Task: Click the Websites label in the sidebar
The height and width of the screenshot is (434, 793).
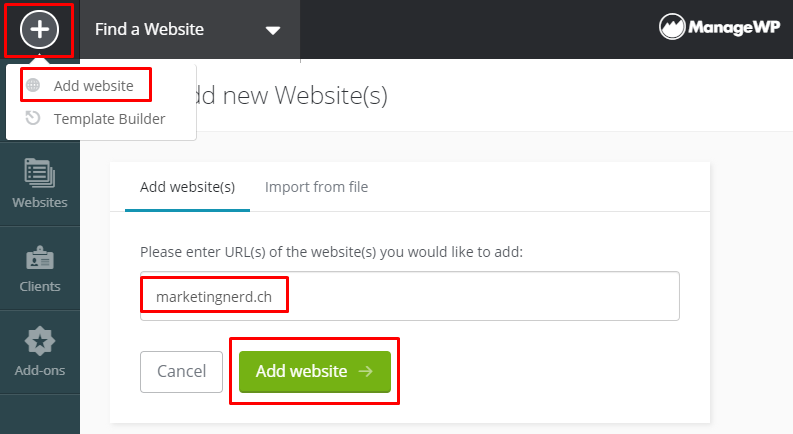Action: [40, 202]
